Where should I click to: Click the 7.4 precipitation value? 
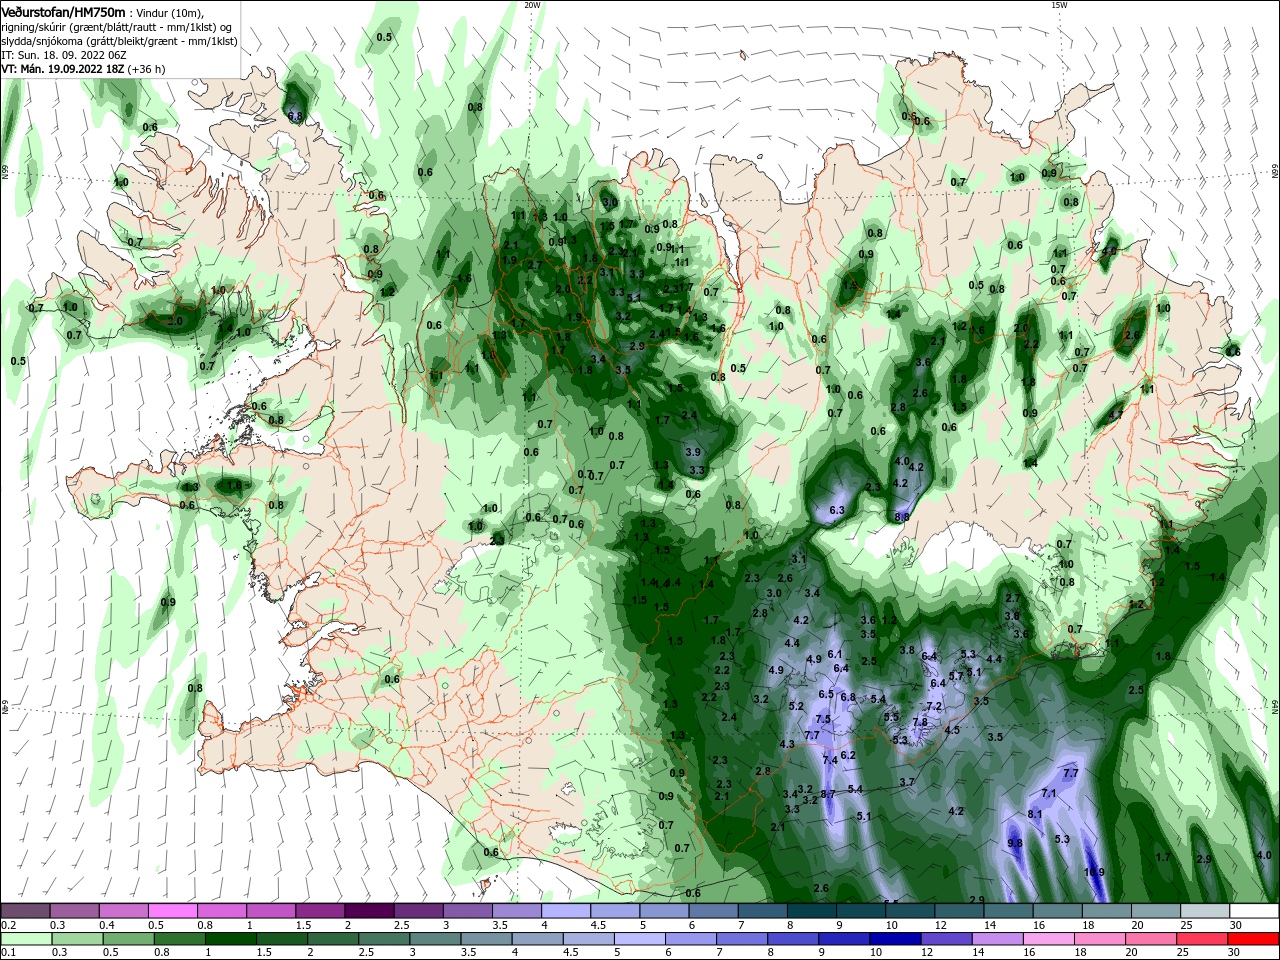coord(830,761)
